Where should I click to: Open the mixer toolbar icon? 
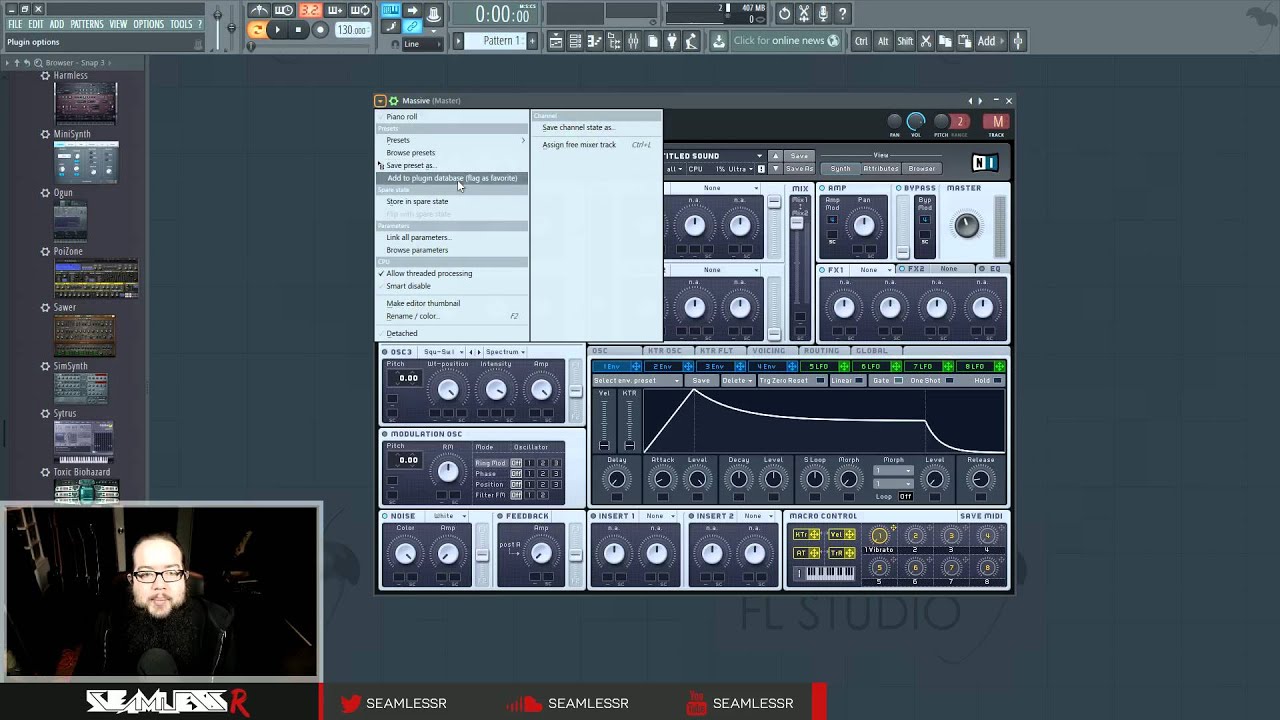click(x=633, y=41)
